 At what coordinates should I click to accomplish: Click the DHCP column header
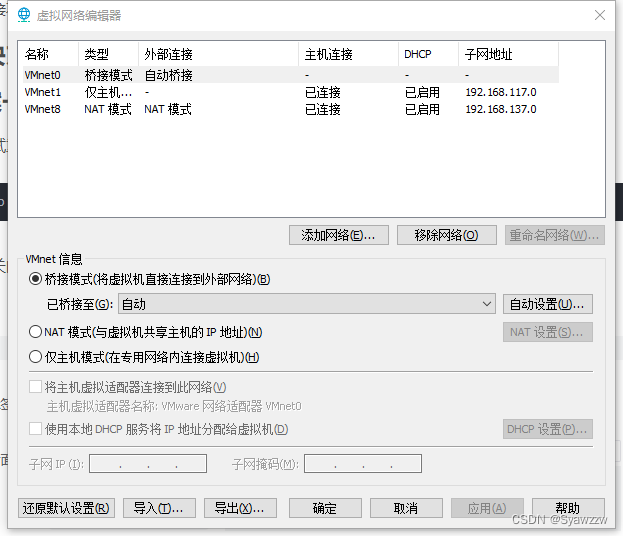click(429, 54)
